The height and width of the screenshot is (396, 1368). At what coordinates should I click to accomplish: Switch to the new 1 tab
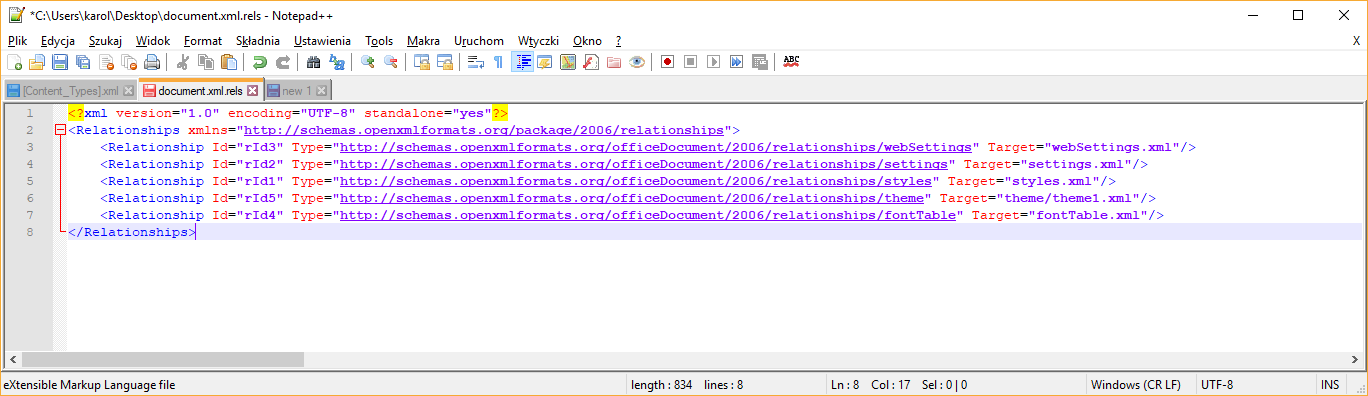297,91
